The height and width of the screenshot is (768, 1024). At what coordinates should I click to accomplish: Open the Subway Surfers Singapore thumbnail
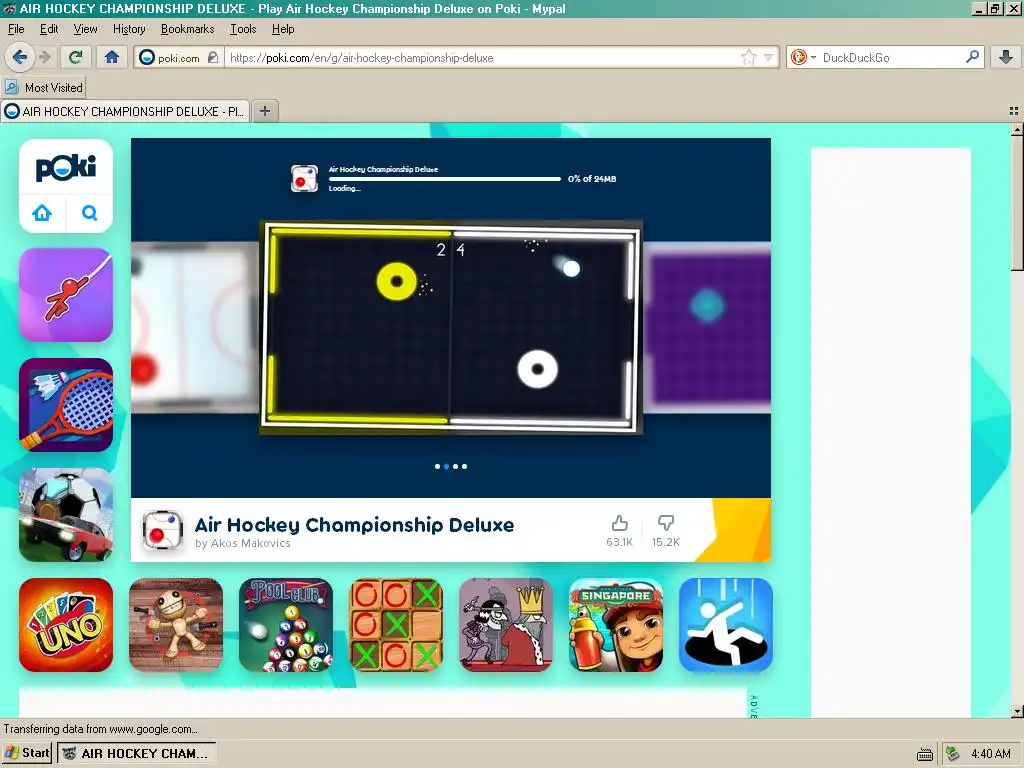pos(616,625)
